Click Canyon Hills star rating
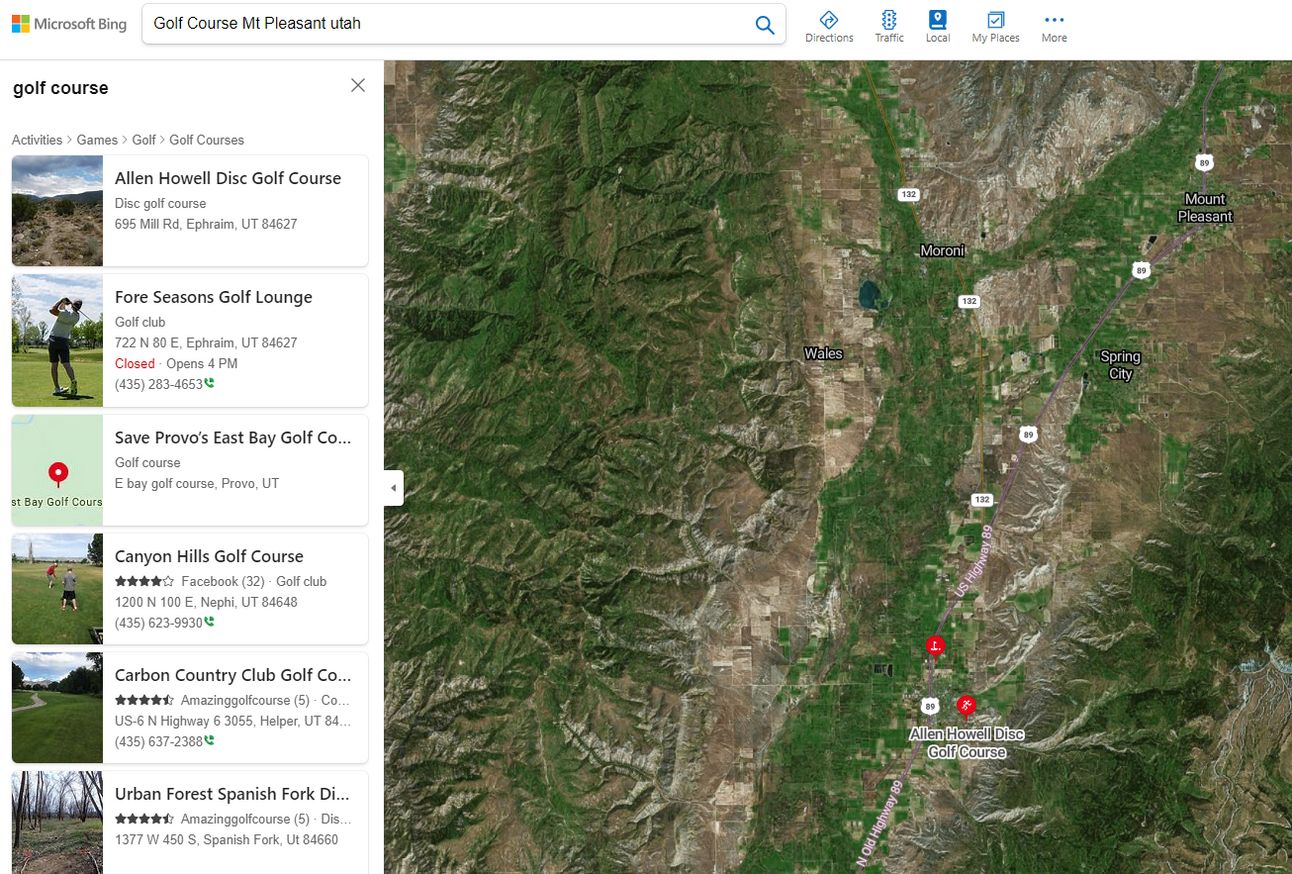This screenshot has height=874, width=1292. pyautogui.click(x=144, y=581)
